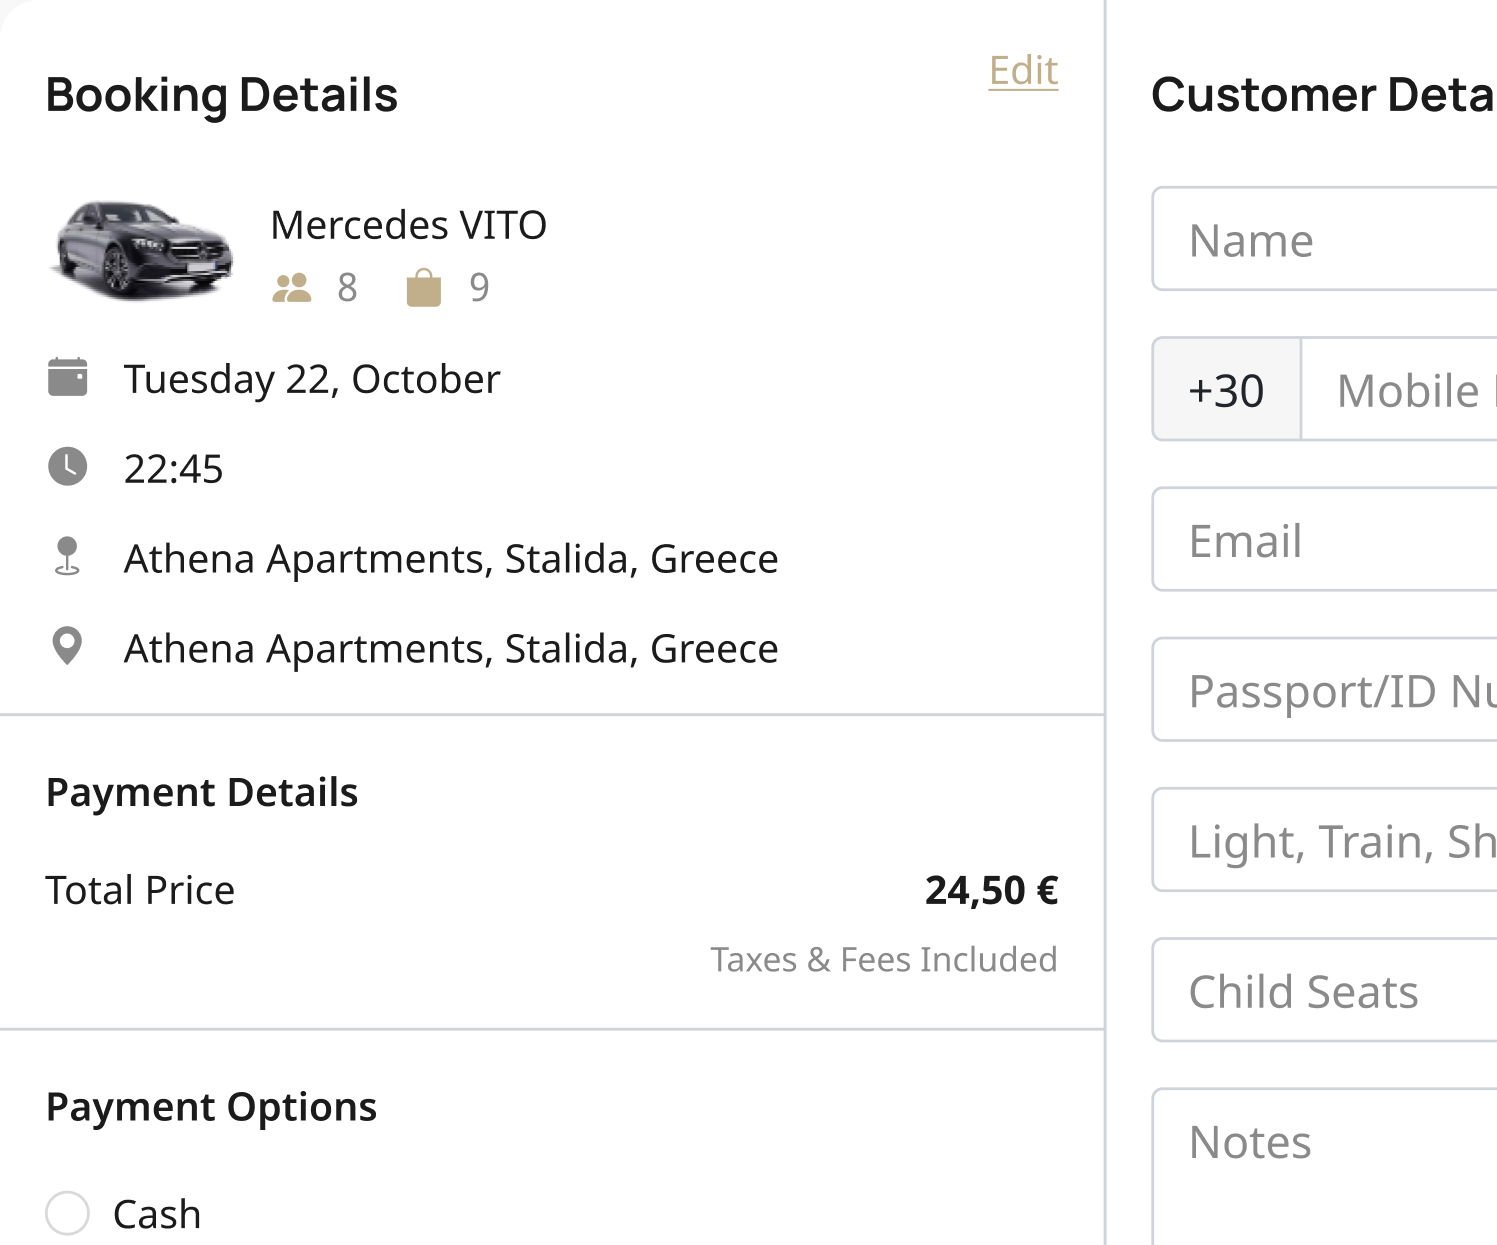Edit the booking details
The width and height of the screenshot is (1497, 1245).
1023,70
